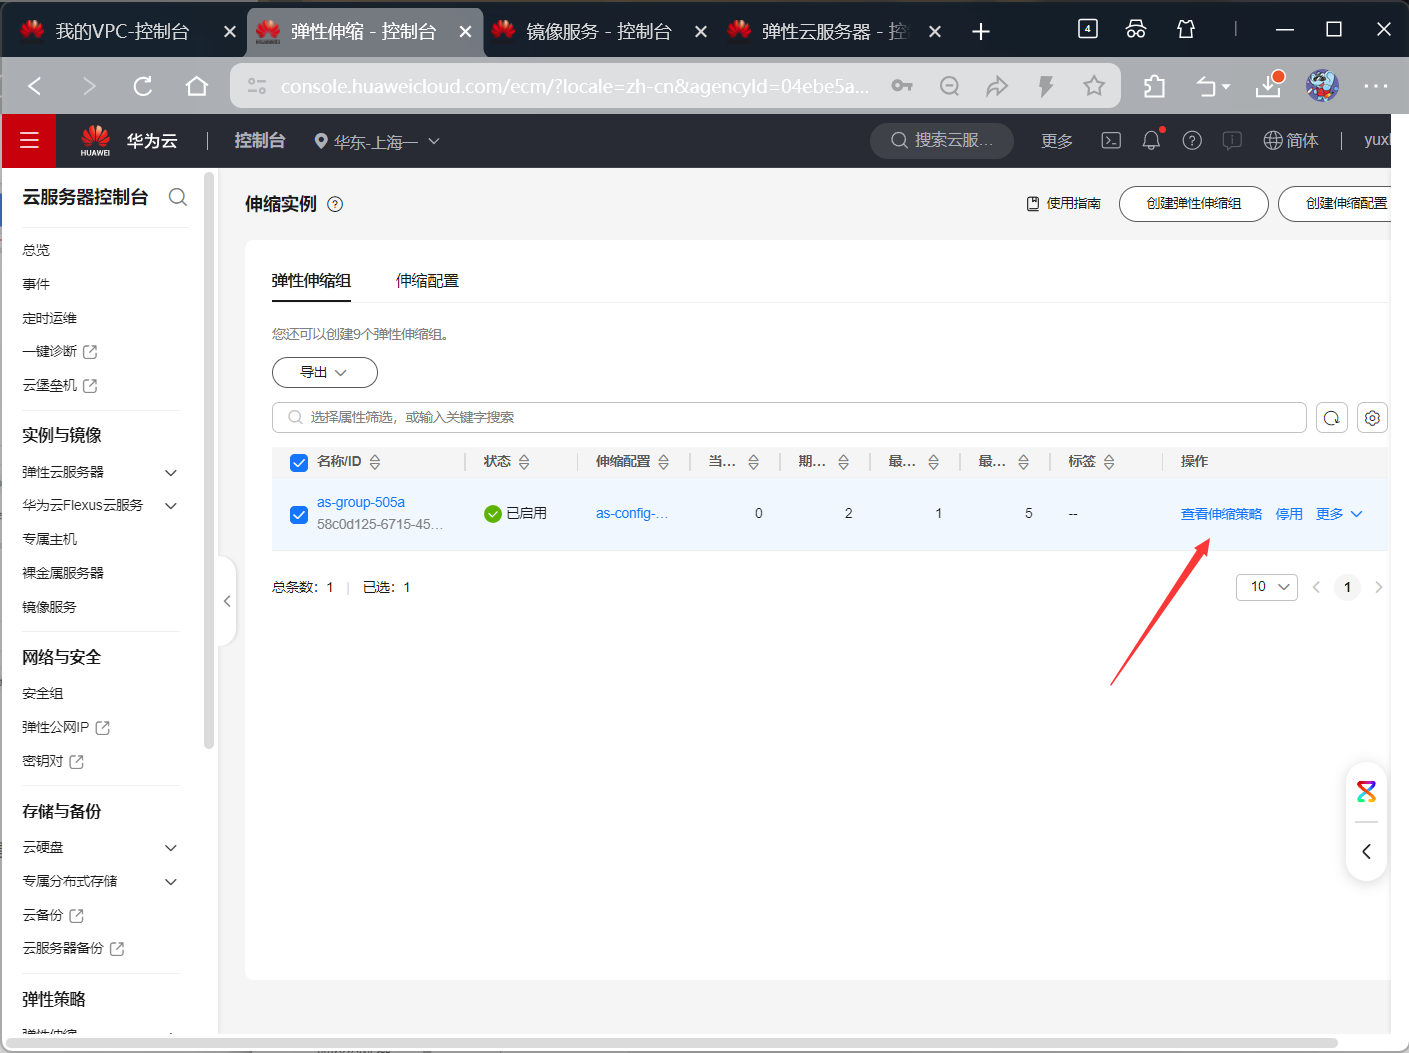Bookmark this page with star icon

click(x=1094, y=86)
